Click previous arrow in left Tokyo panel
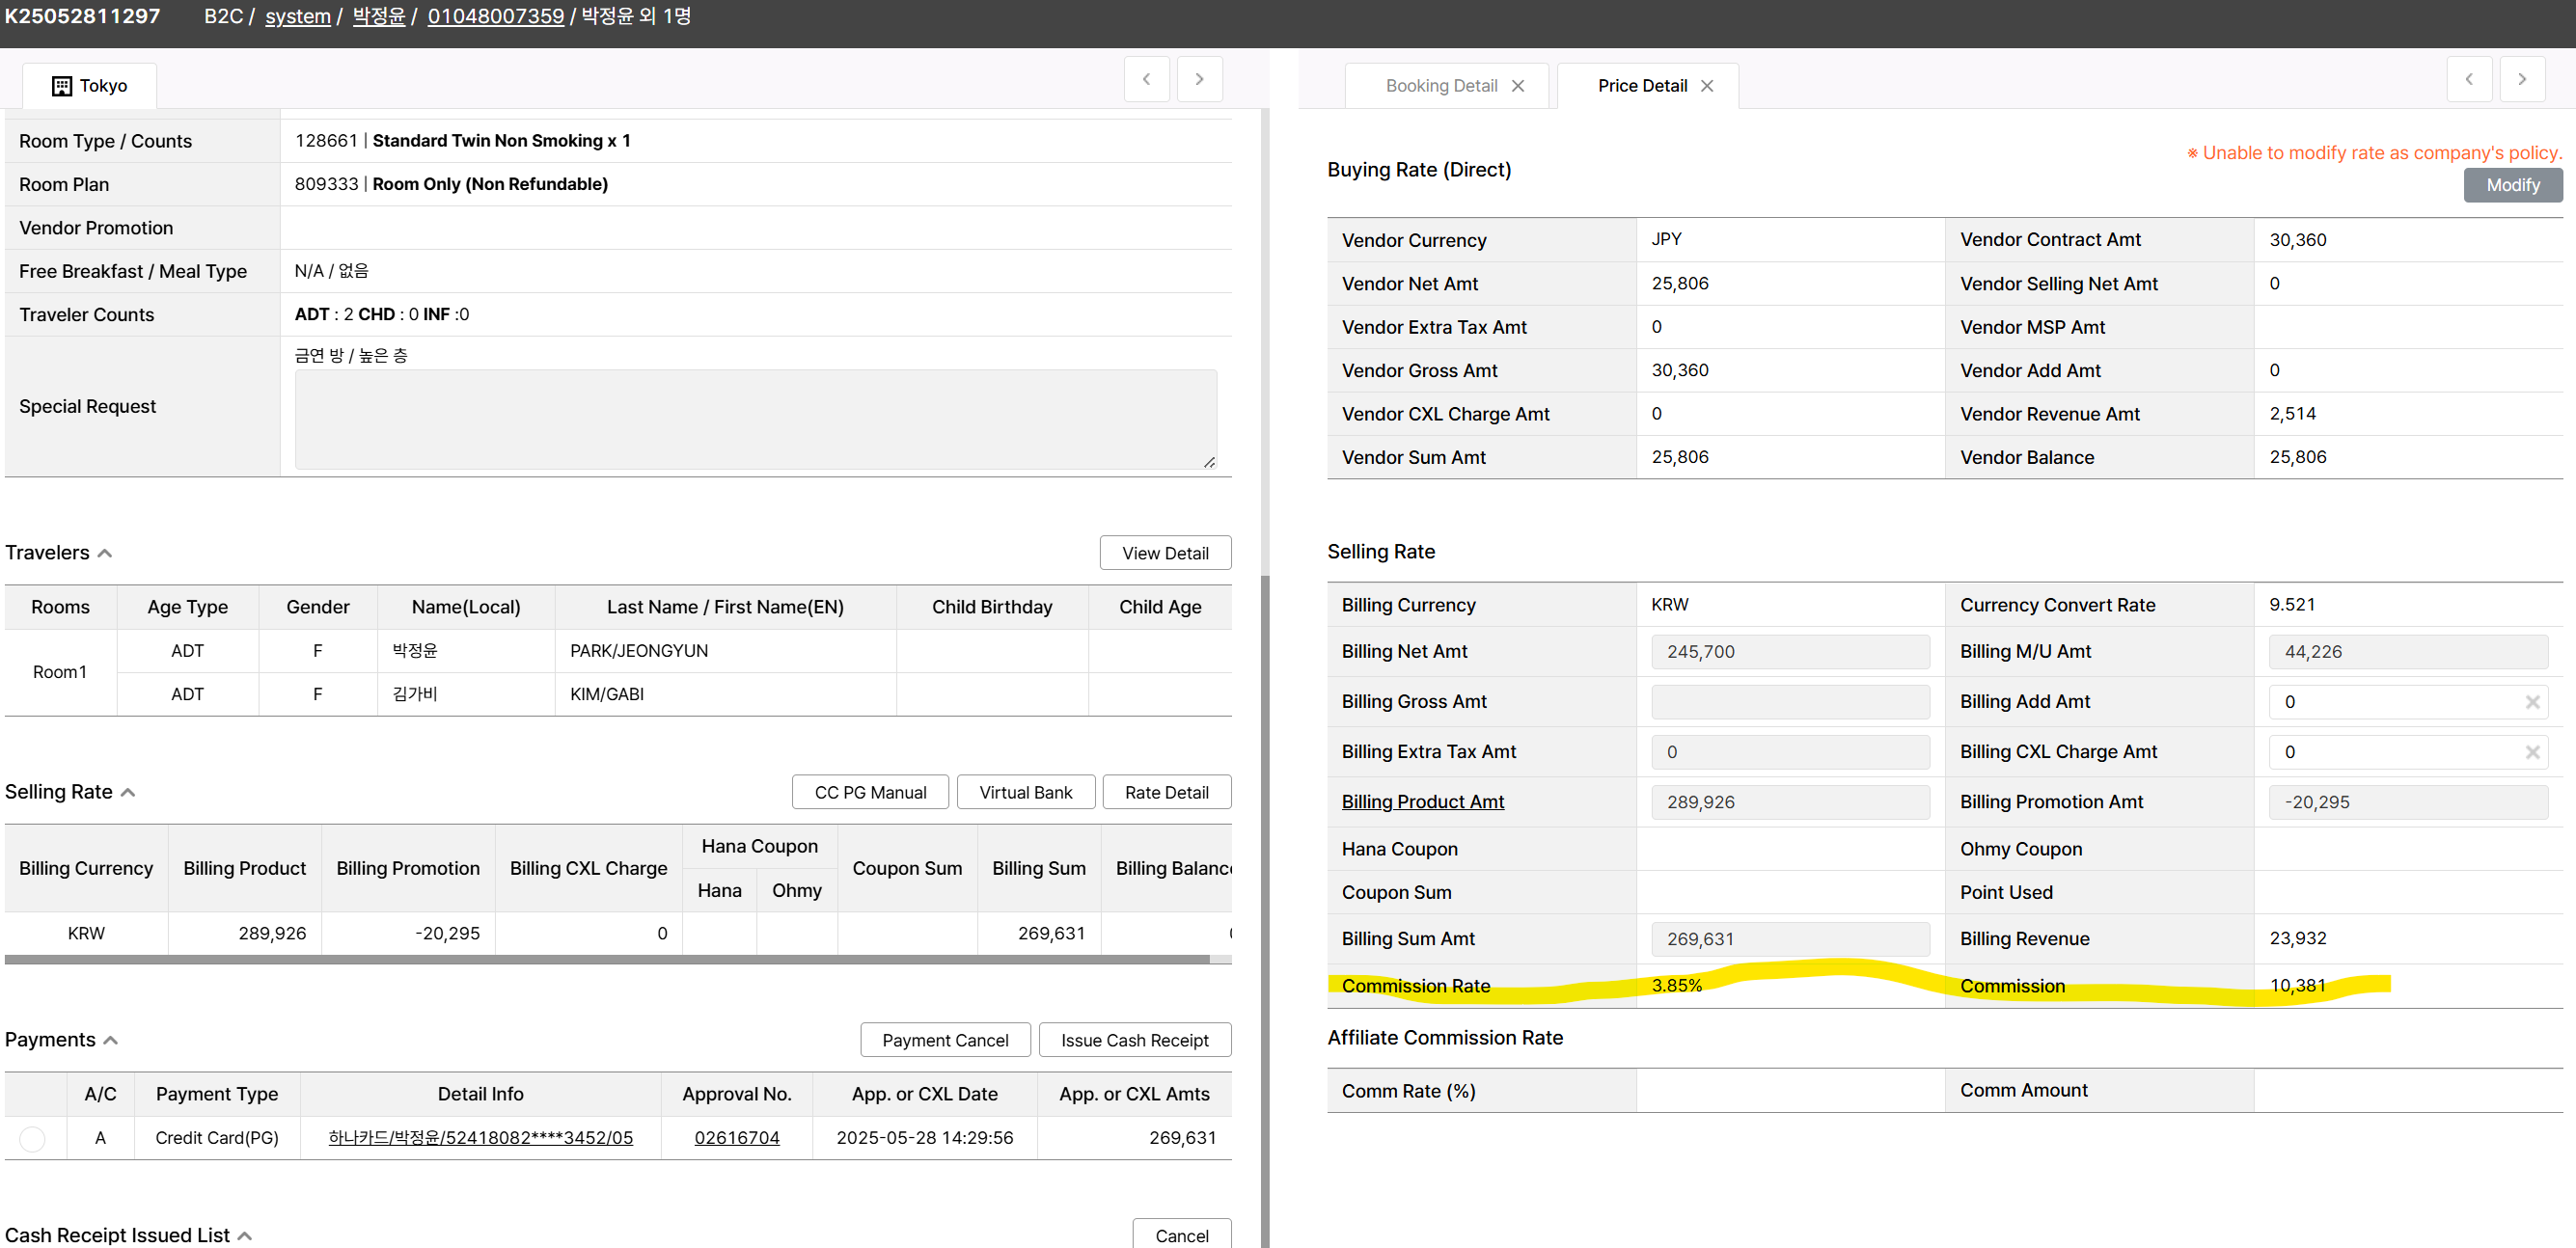The image size is (2576, 1248). click(x=1146, y=79)
